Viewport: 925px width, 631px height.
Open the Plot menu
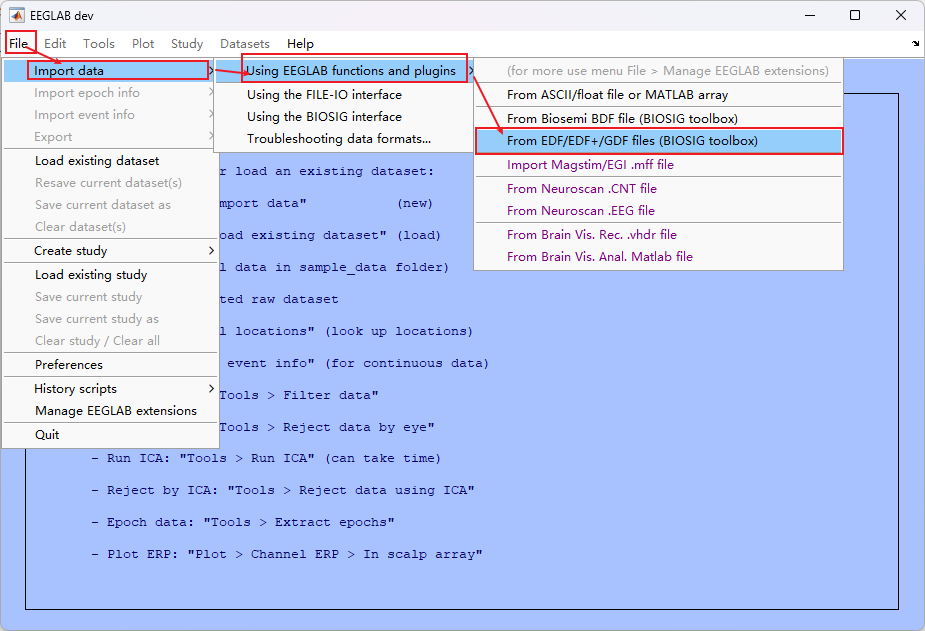[143, 44]
